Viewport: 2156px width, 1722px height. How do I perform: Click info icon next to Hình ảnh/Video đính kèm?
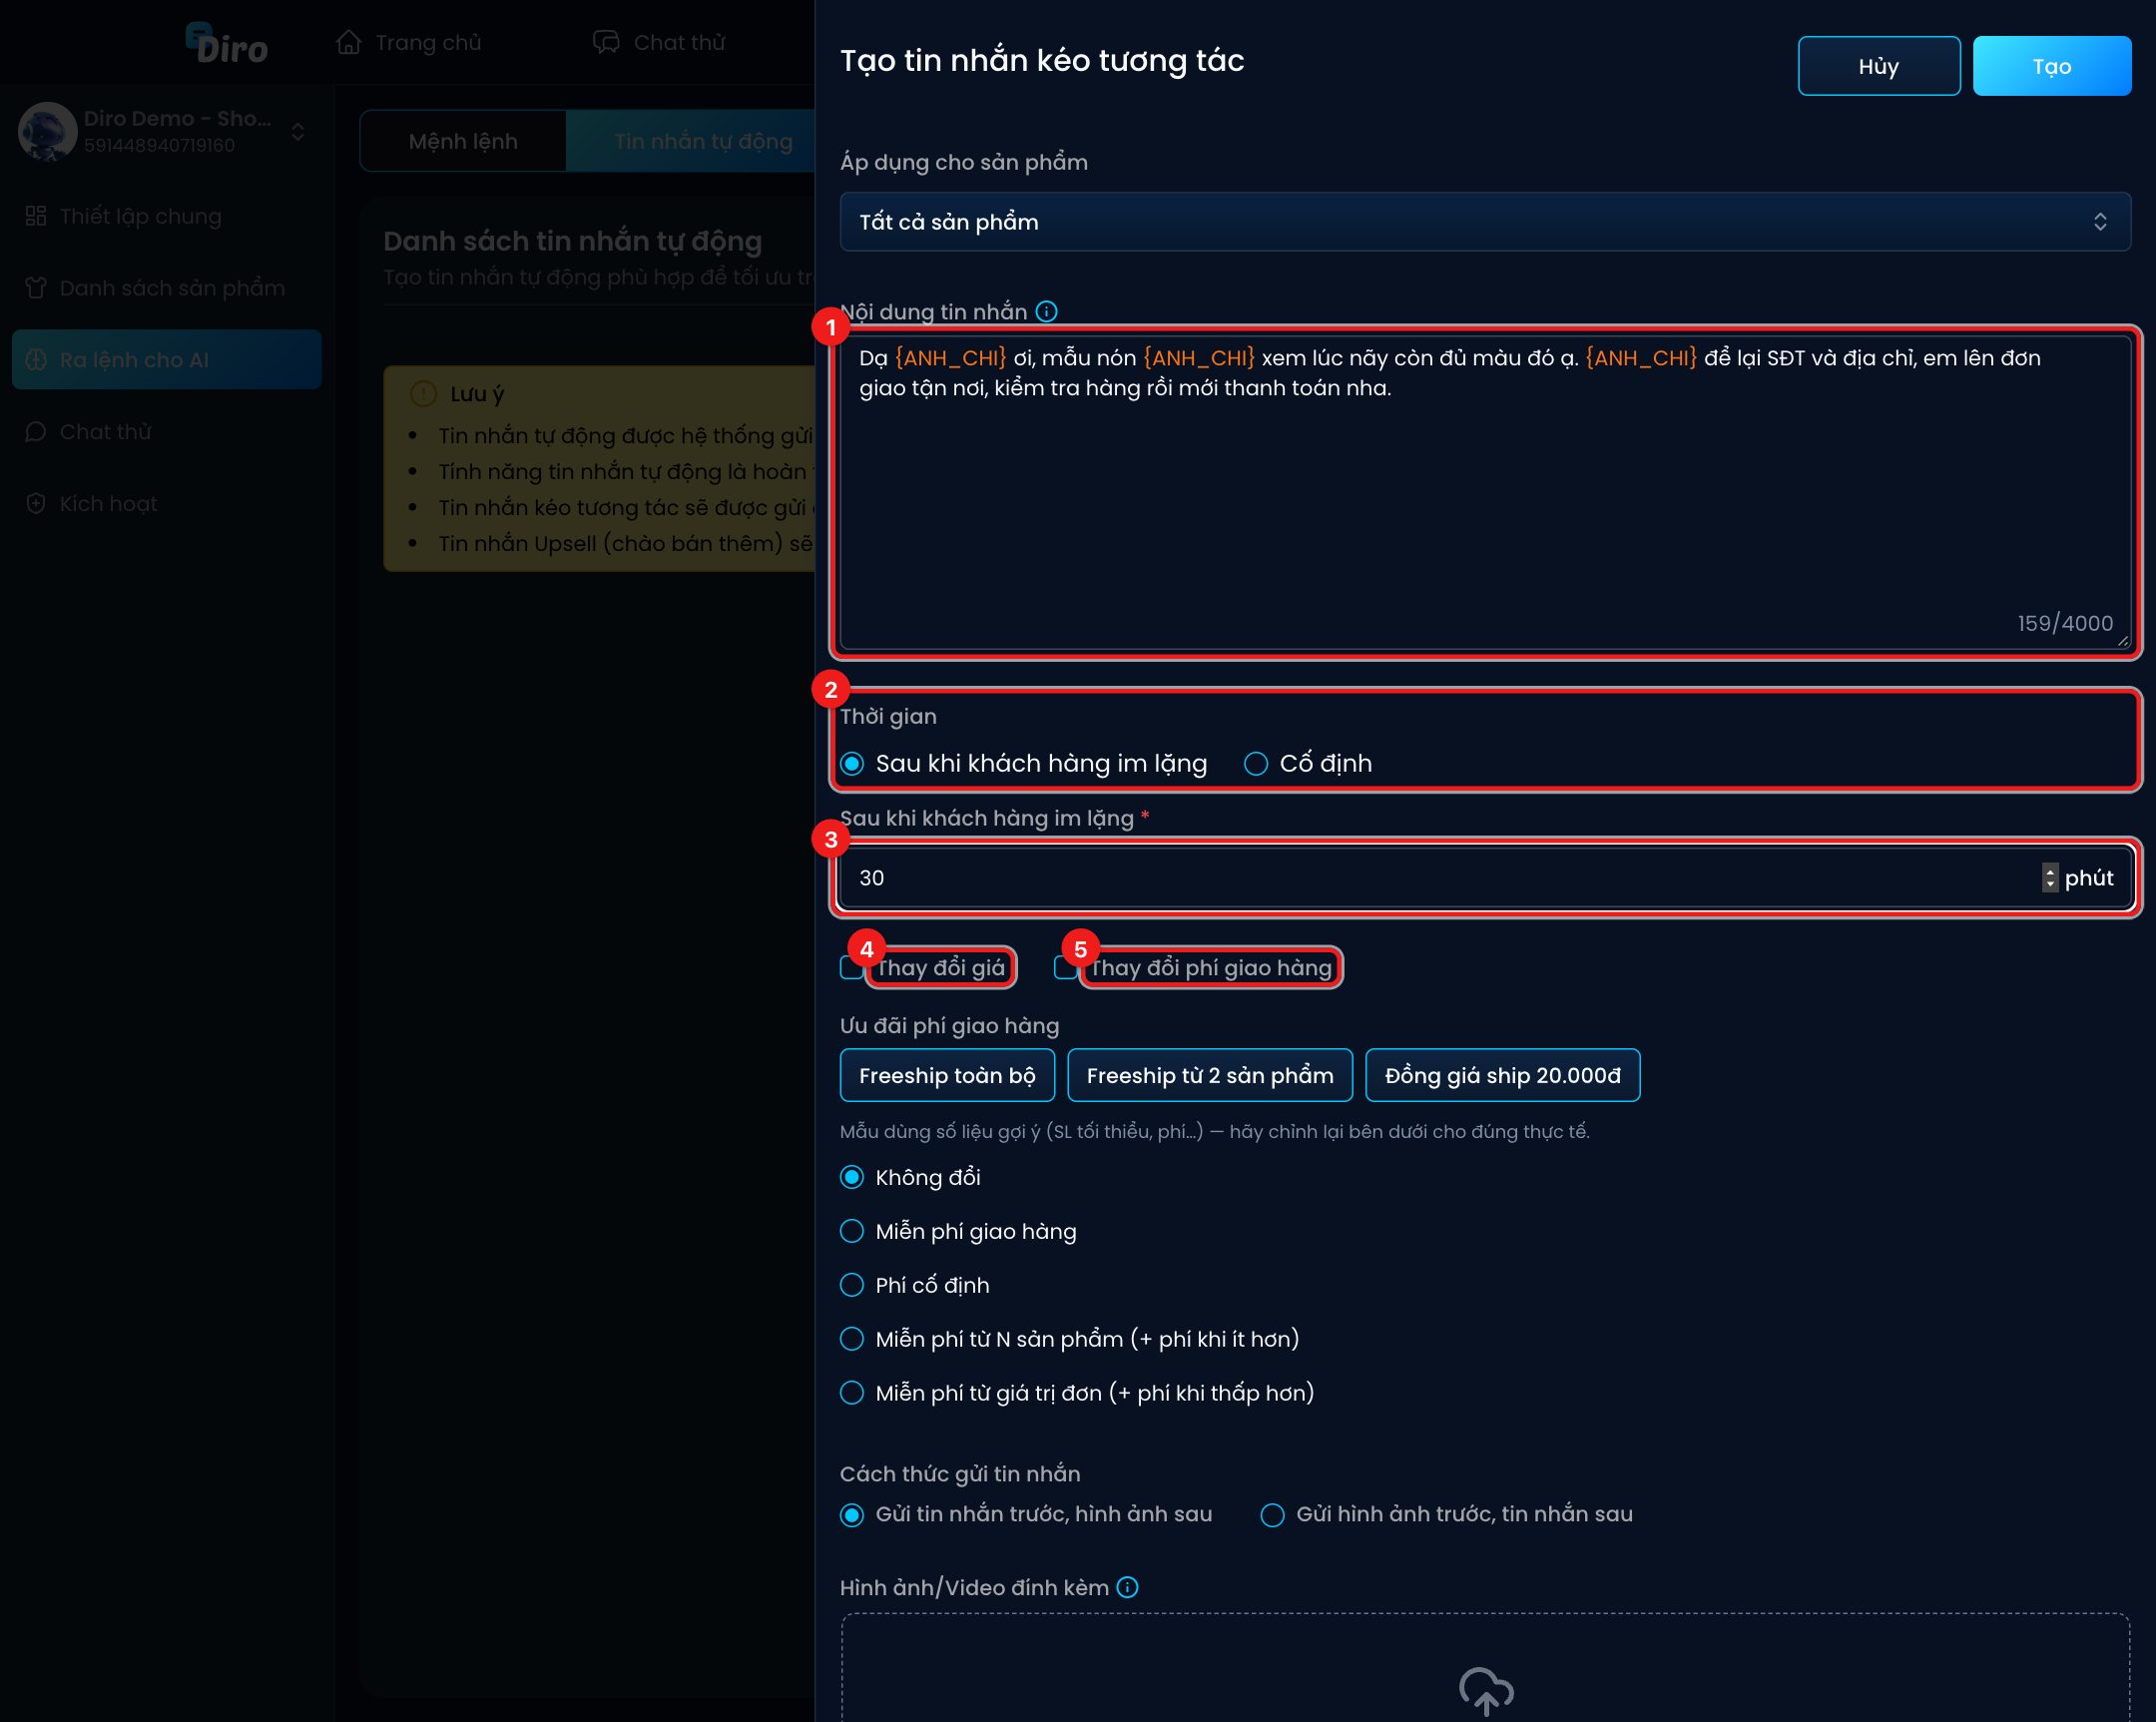(1127, 1587)
